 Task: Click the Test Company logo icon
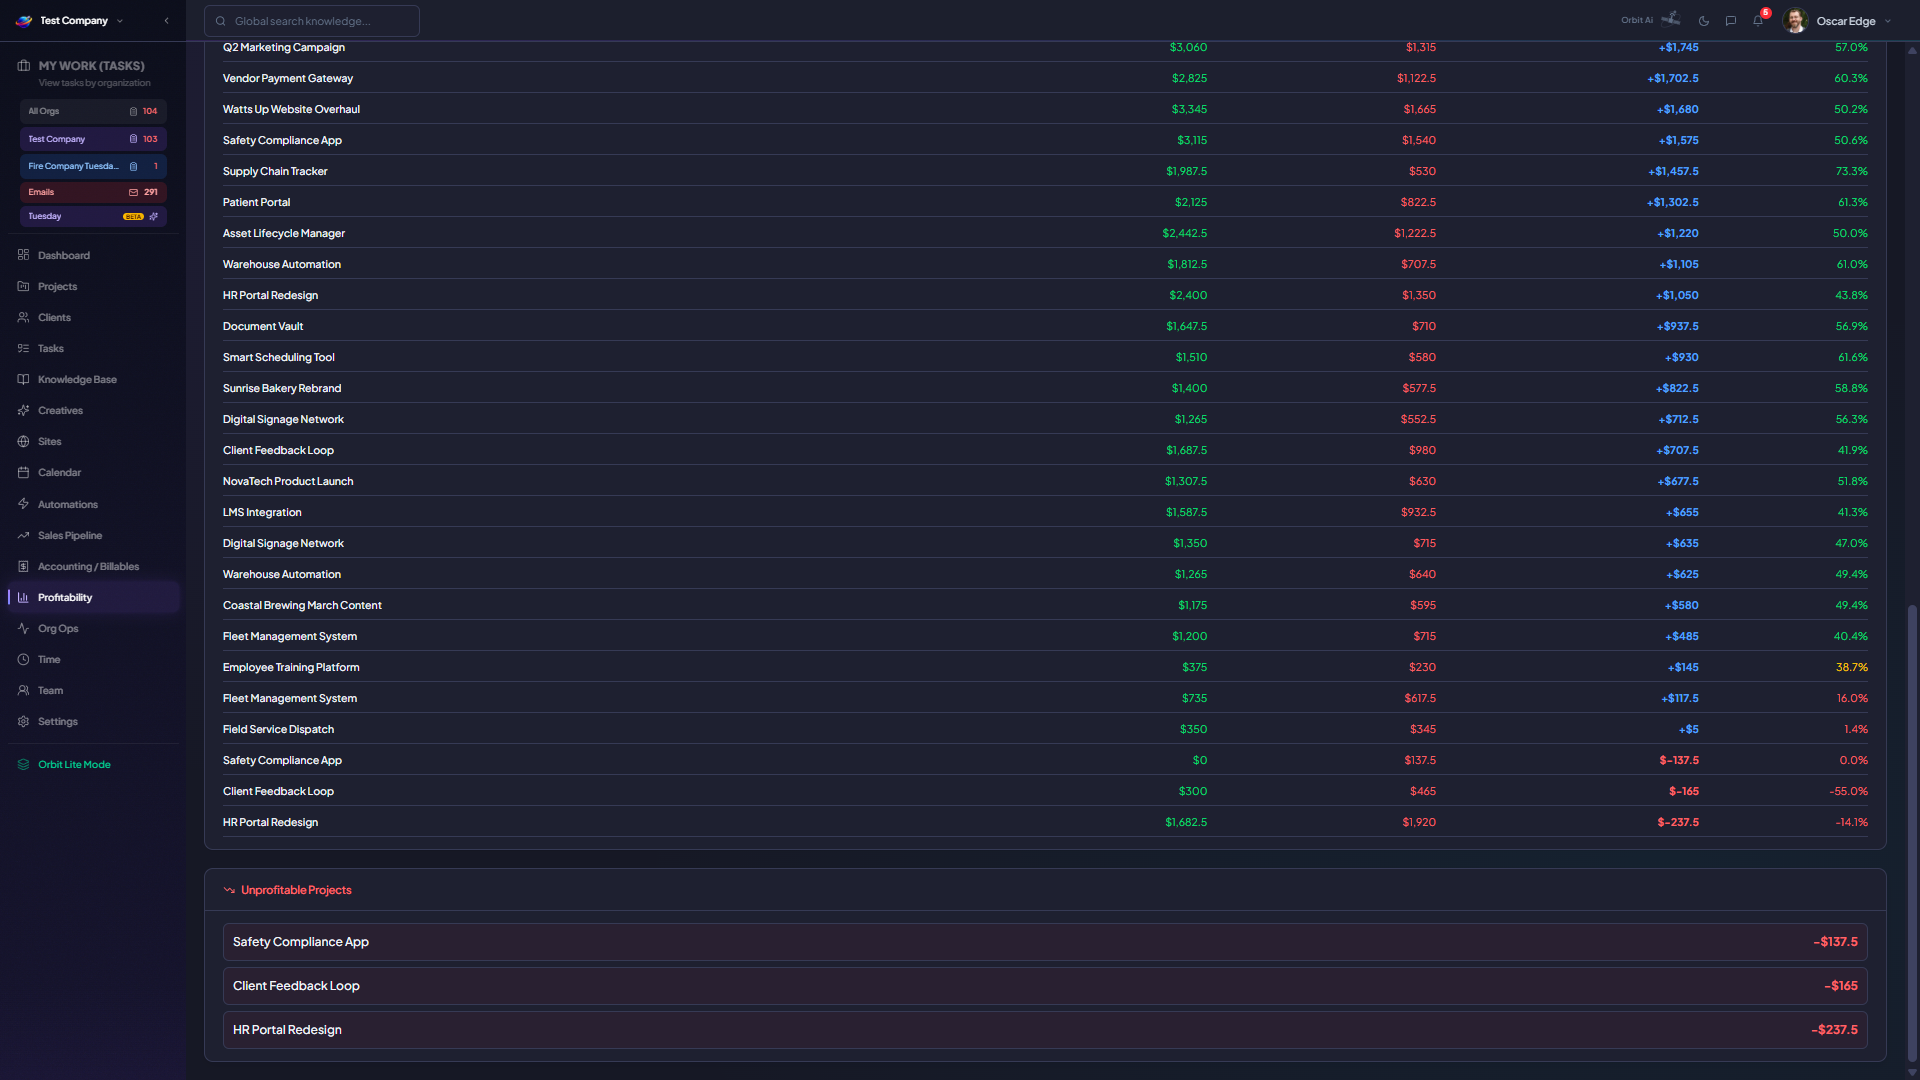[x=24, y=20]
